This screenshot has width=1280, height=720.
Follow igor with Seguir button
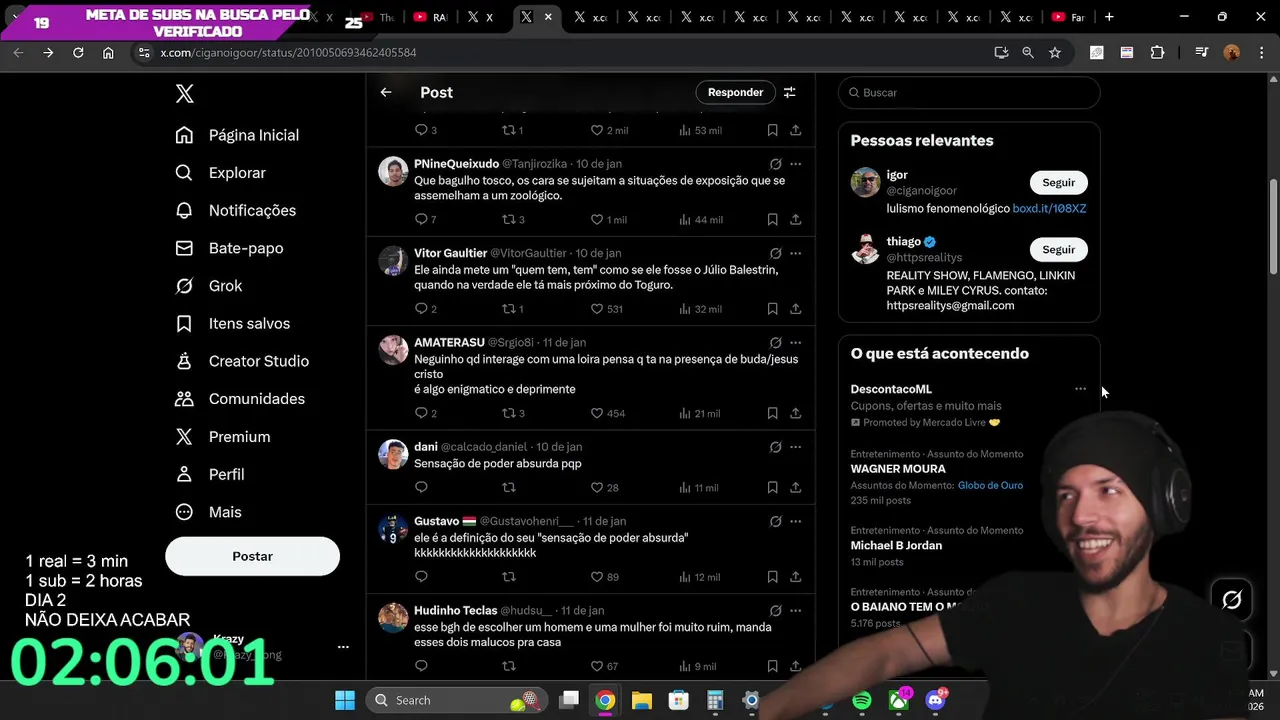[1058, 182]
